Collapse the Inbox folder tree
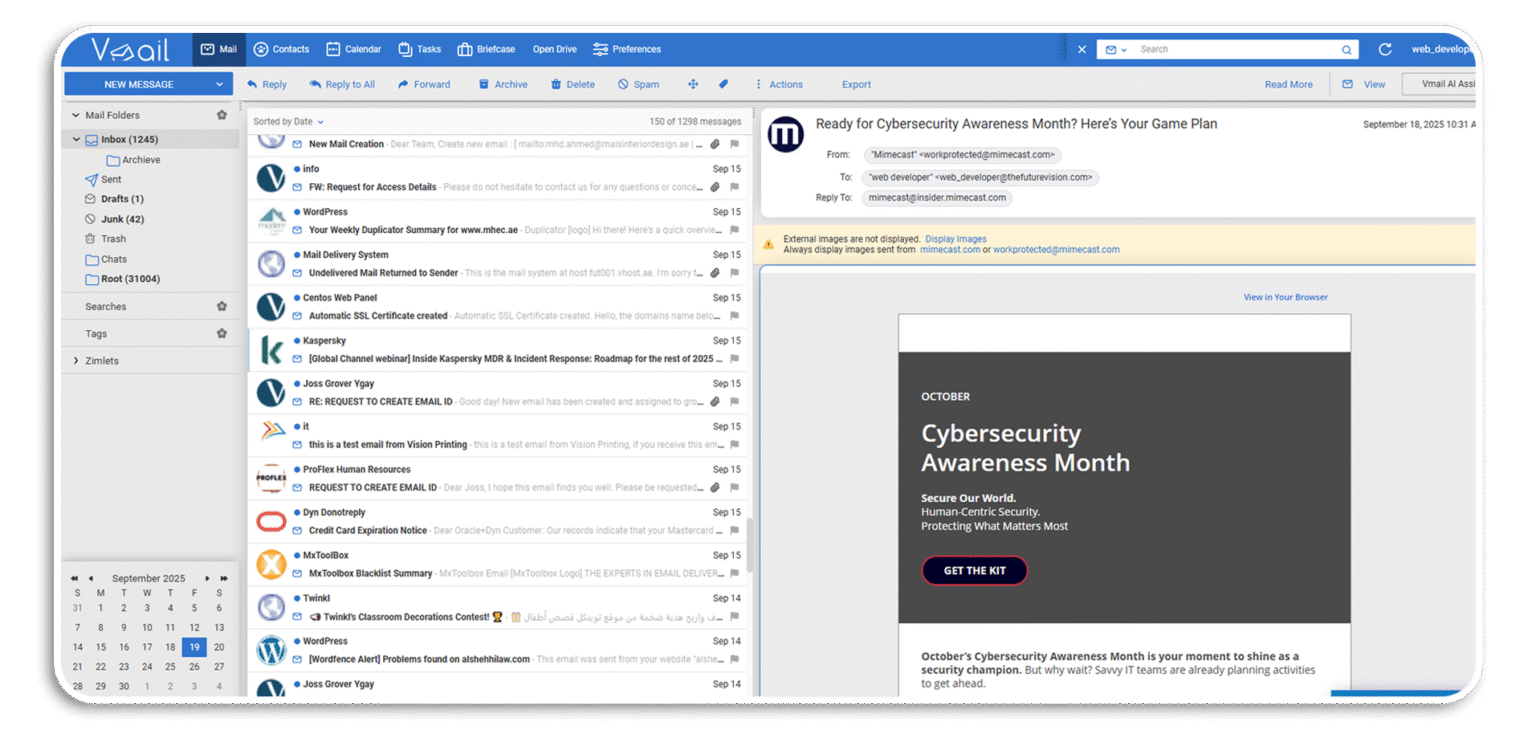The width and height of the screenshot is (1536, 734). click(75, 139)
